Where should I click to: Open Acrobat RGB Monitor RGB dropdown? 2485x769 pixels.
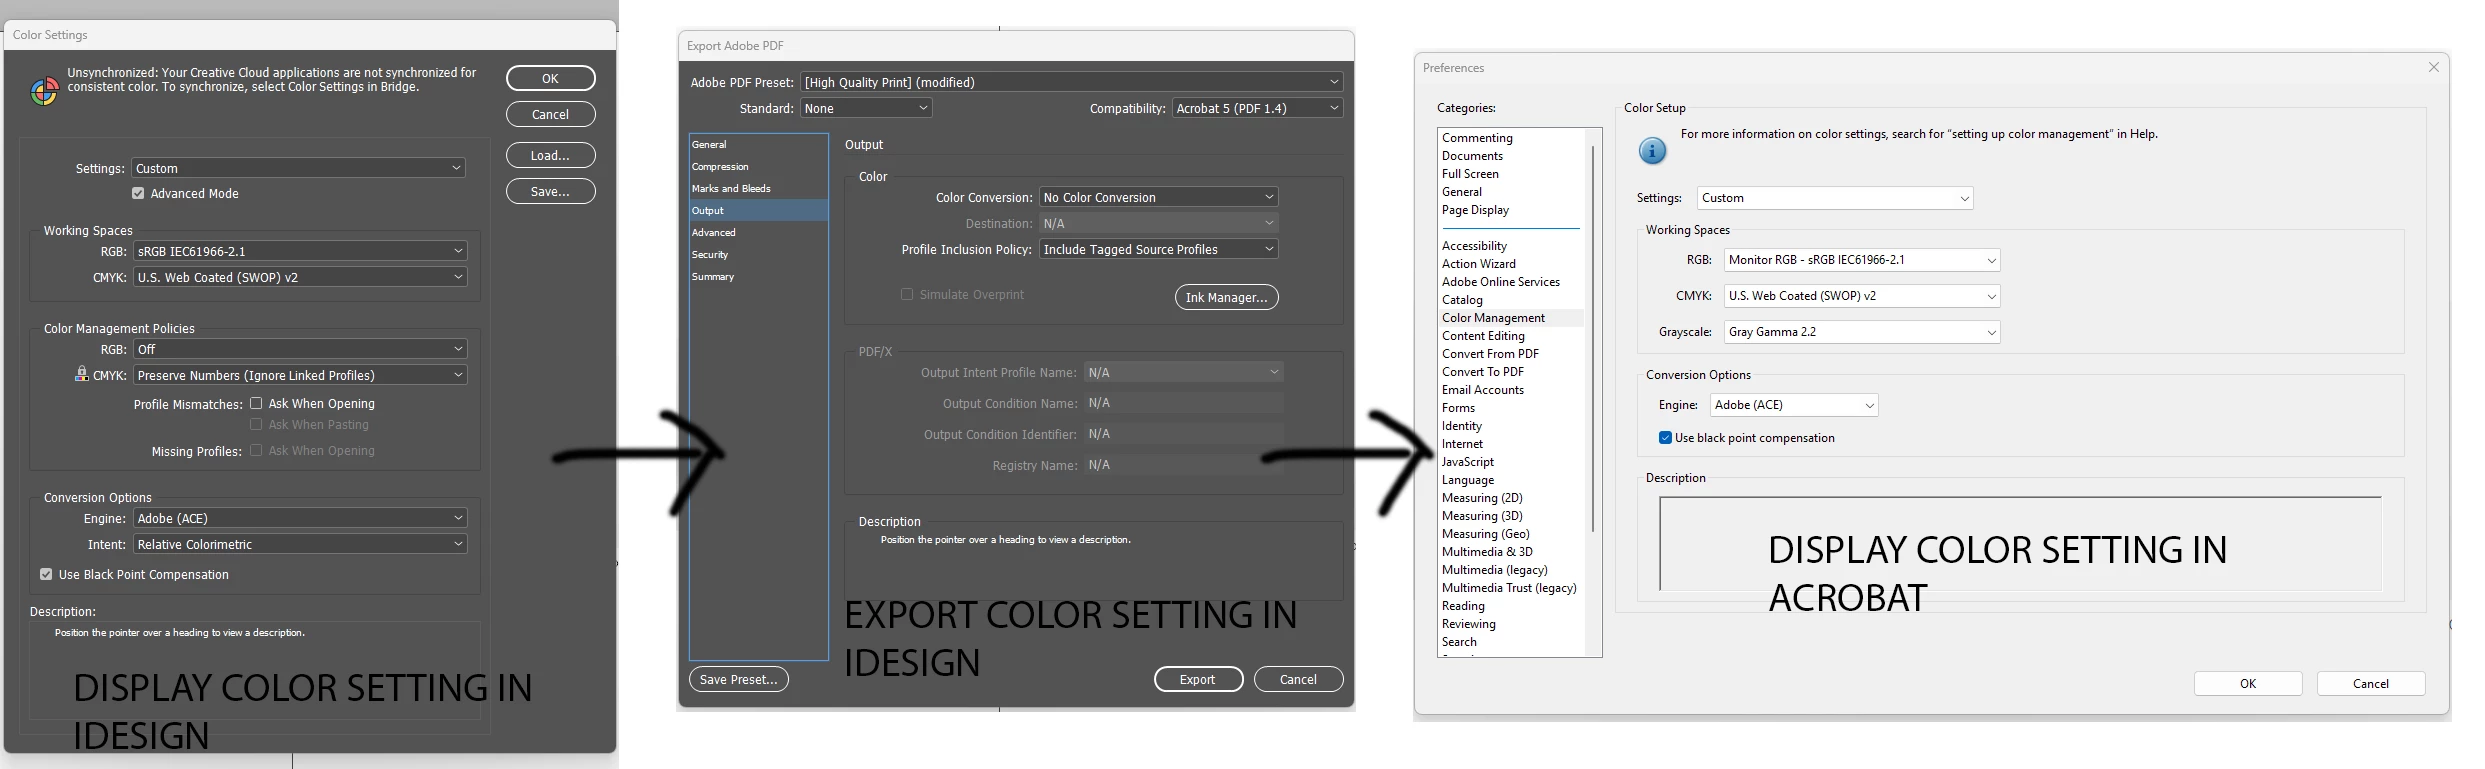tap(1862, 260)
